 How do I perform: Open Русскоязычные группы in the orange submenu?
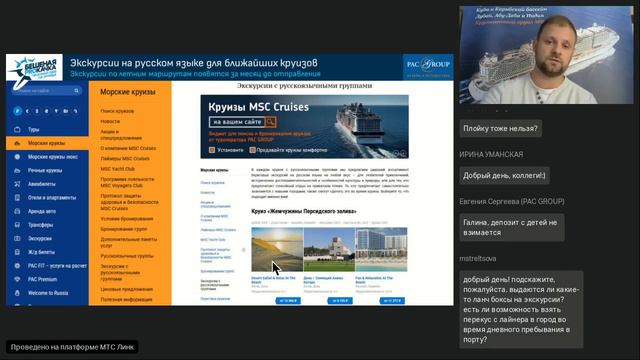point(127,256)
